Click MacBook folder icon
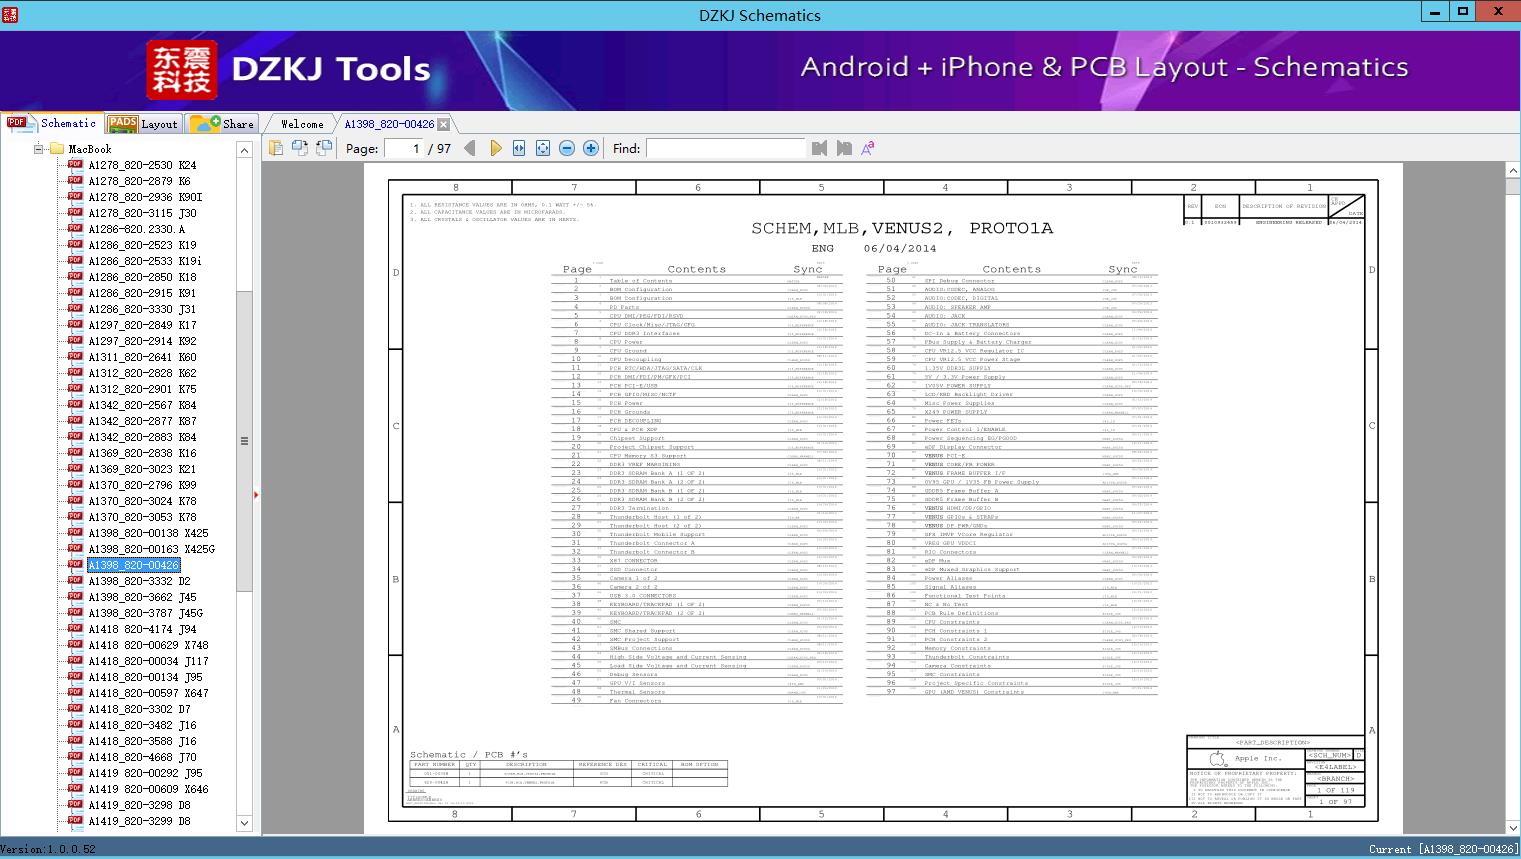 (56, 148)
